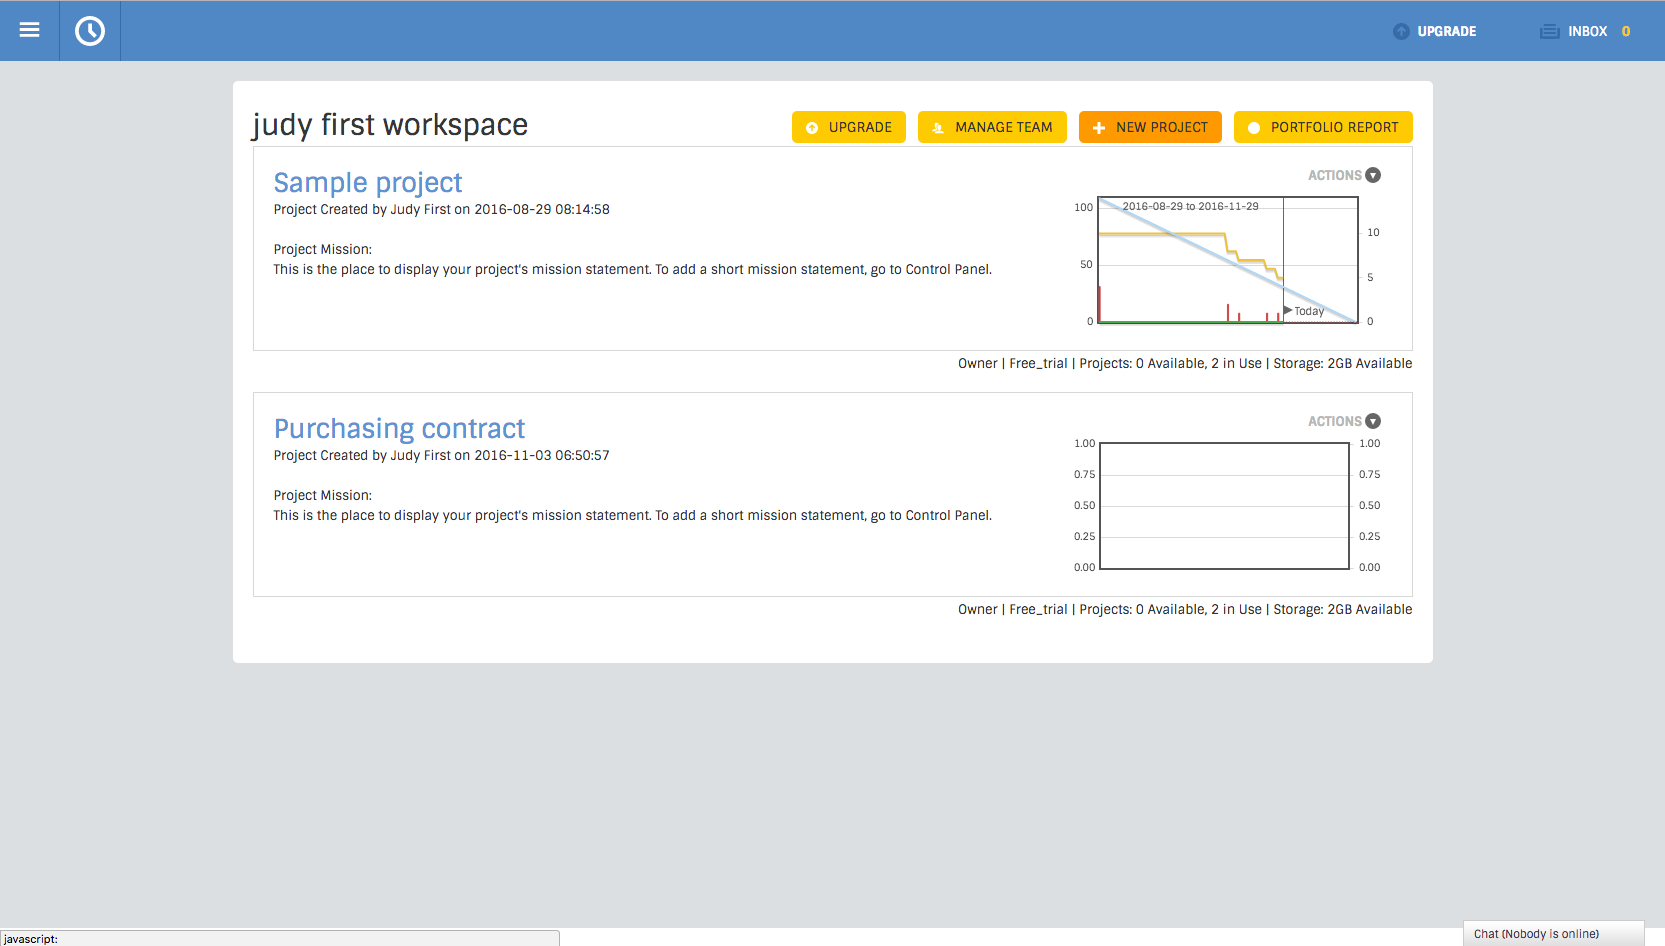Click the 'judy first workspace' title

(390, 125)
